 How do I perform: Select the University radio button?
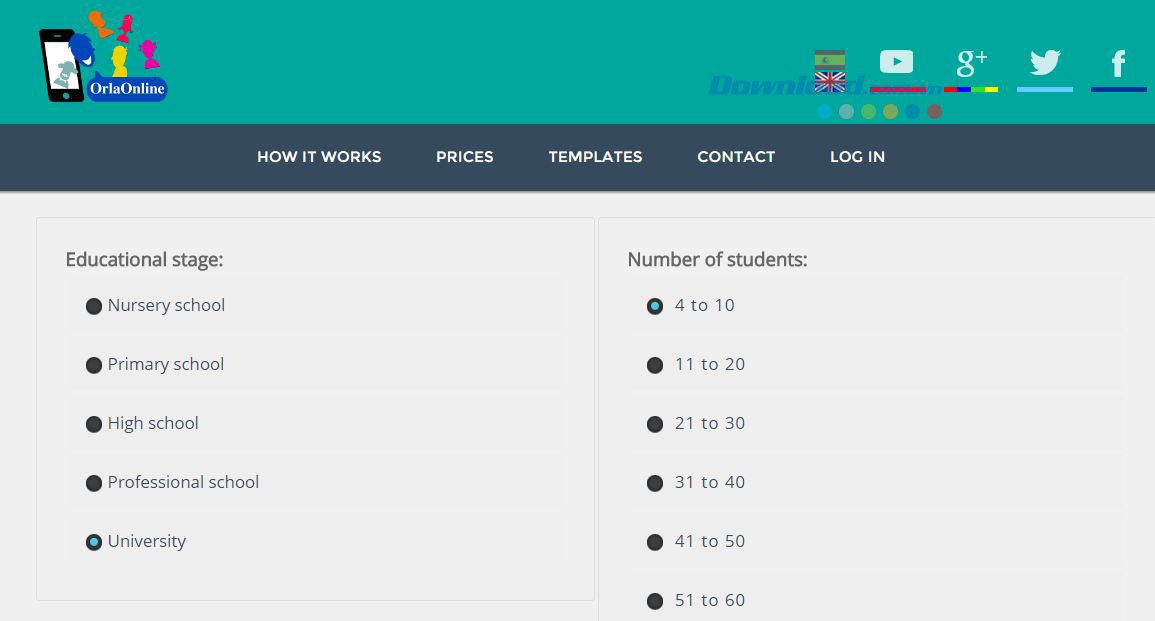click(x=94, y=542)
